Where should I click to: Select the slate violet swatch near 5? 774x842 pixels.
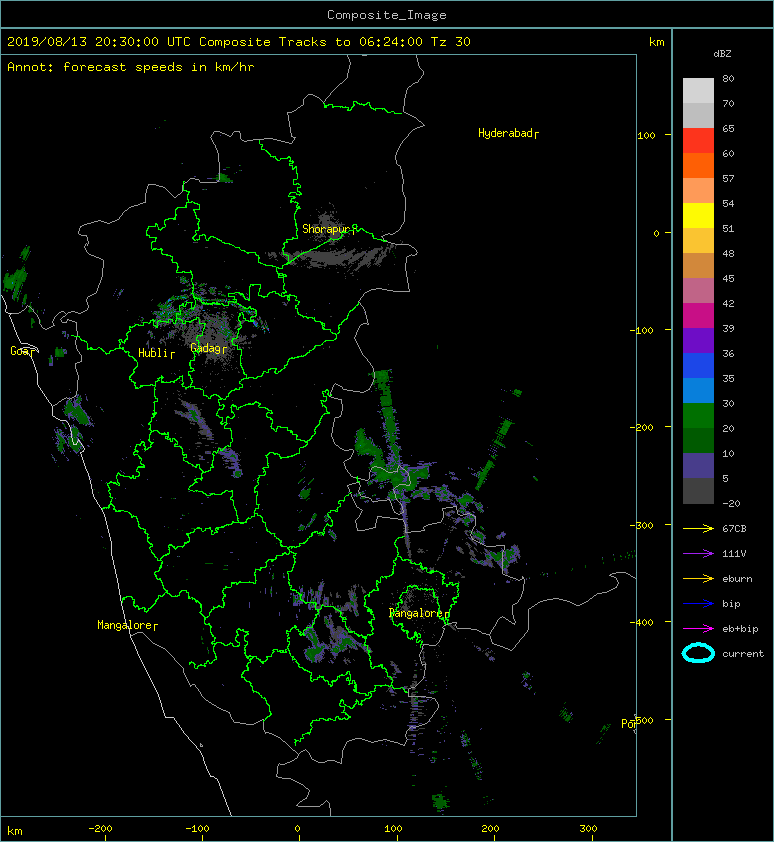698,465
